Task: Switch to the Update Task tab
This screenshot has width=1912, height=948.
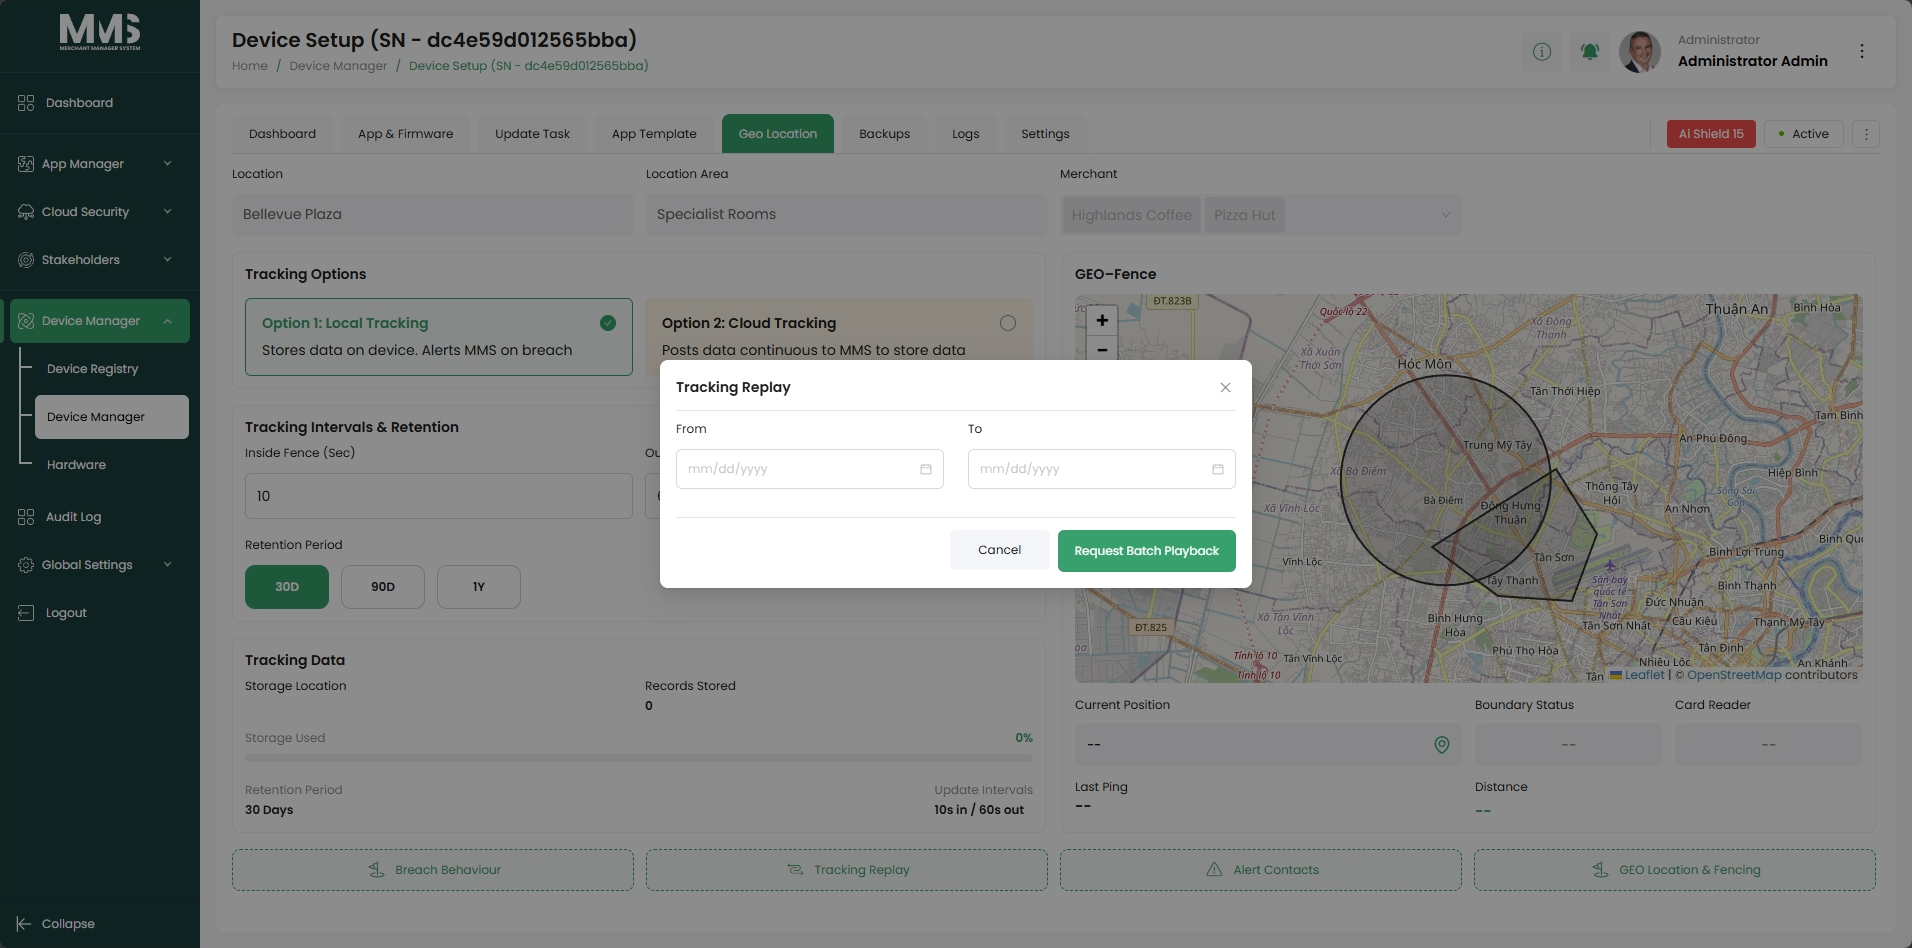Action: [x=532, y=134]
